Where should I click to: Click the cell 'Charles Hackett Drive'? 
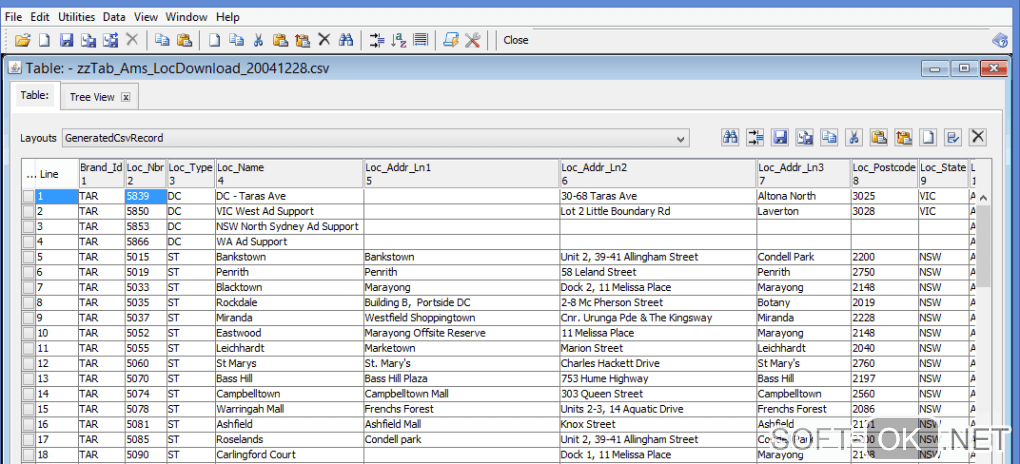pos(658,364)
